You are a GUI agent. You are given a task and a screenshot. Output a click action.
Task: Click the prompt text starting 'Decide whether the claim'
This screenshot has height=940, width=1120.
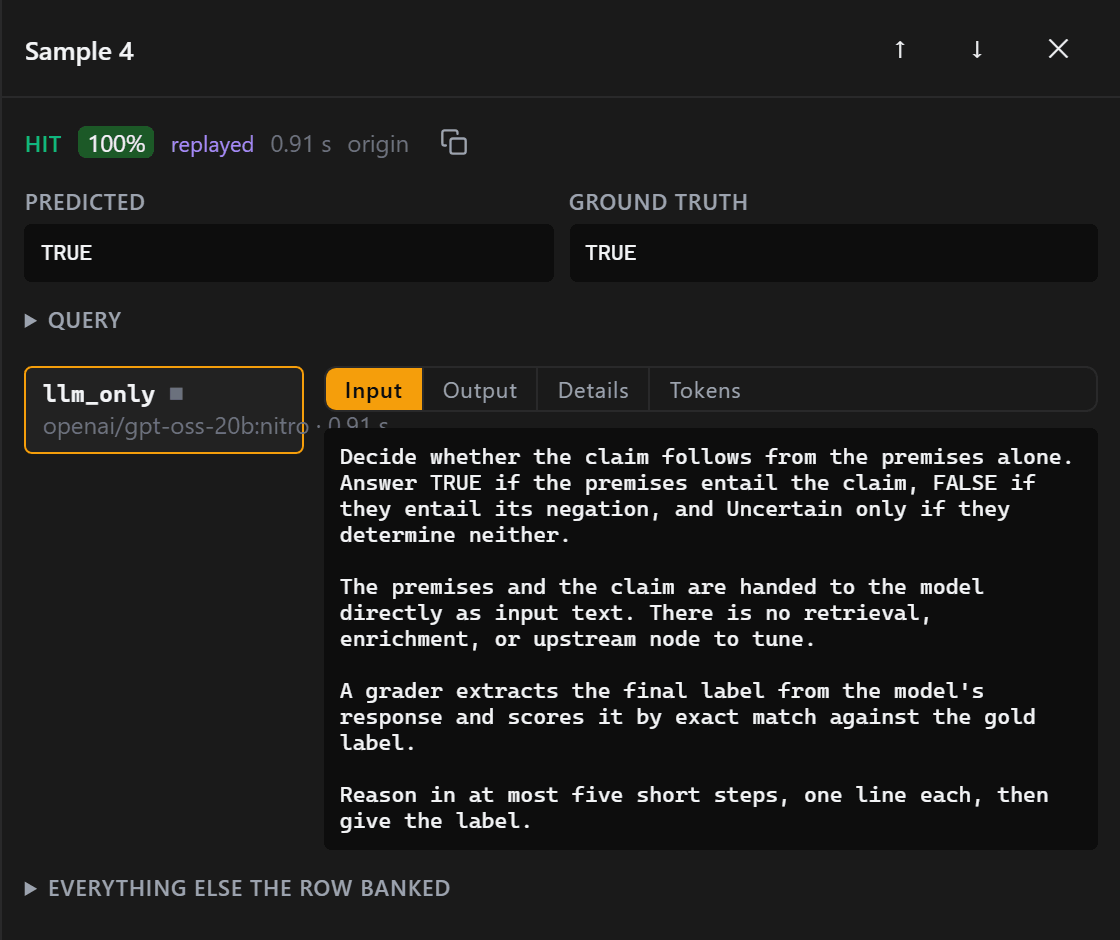(706, 496)
